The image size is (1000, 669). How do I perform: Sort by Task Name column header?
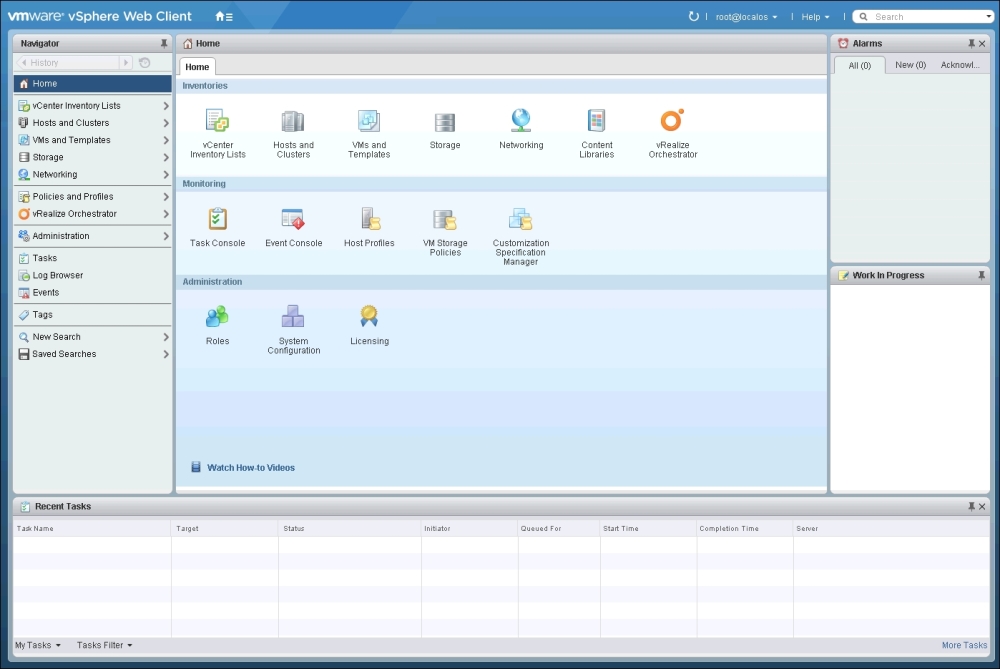(x=92, y=529)
